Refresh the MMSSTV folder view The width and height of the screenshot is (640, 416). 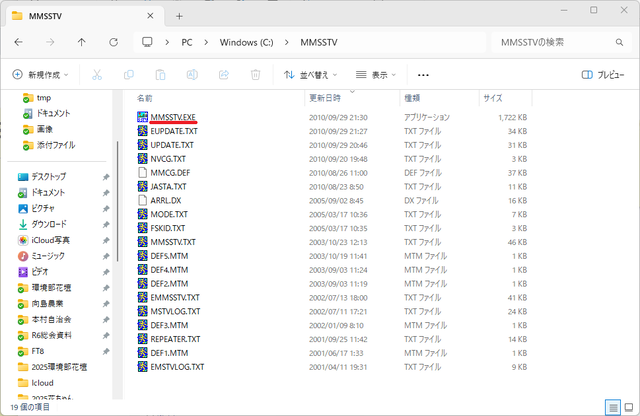point(113,42)
